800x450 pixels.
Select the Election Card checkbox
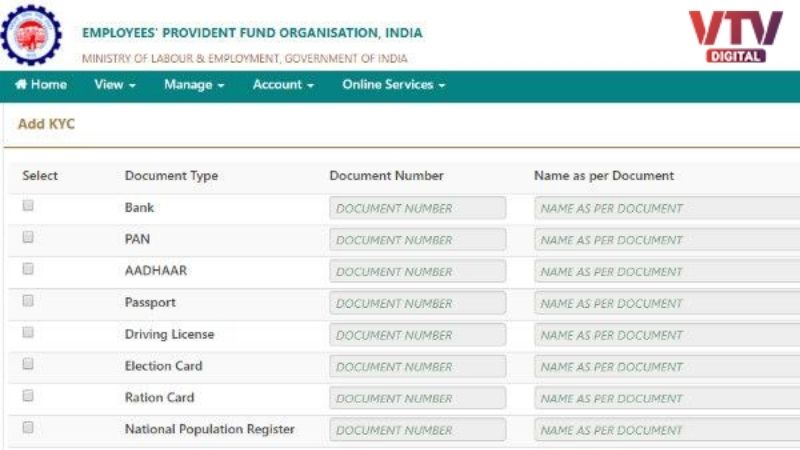pyautogui.click(x=28, y=364)
